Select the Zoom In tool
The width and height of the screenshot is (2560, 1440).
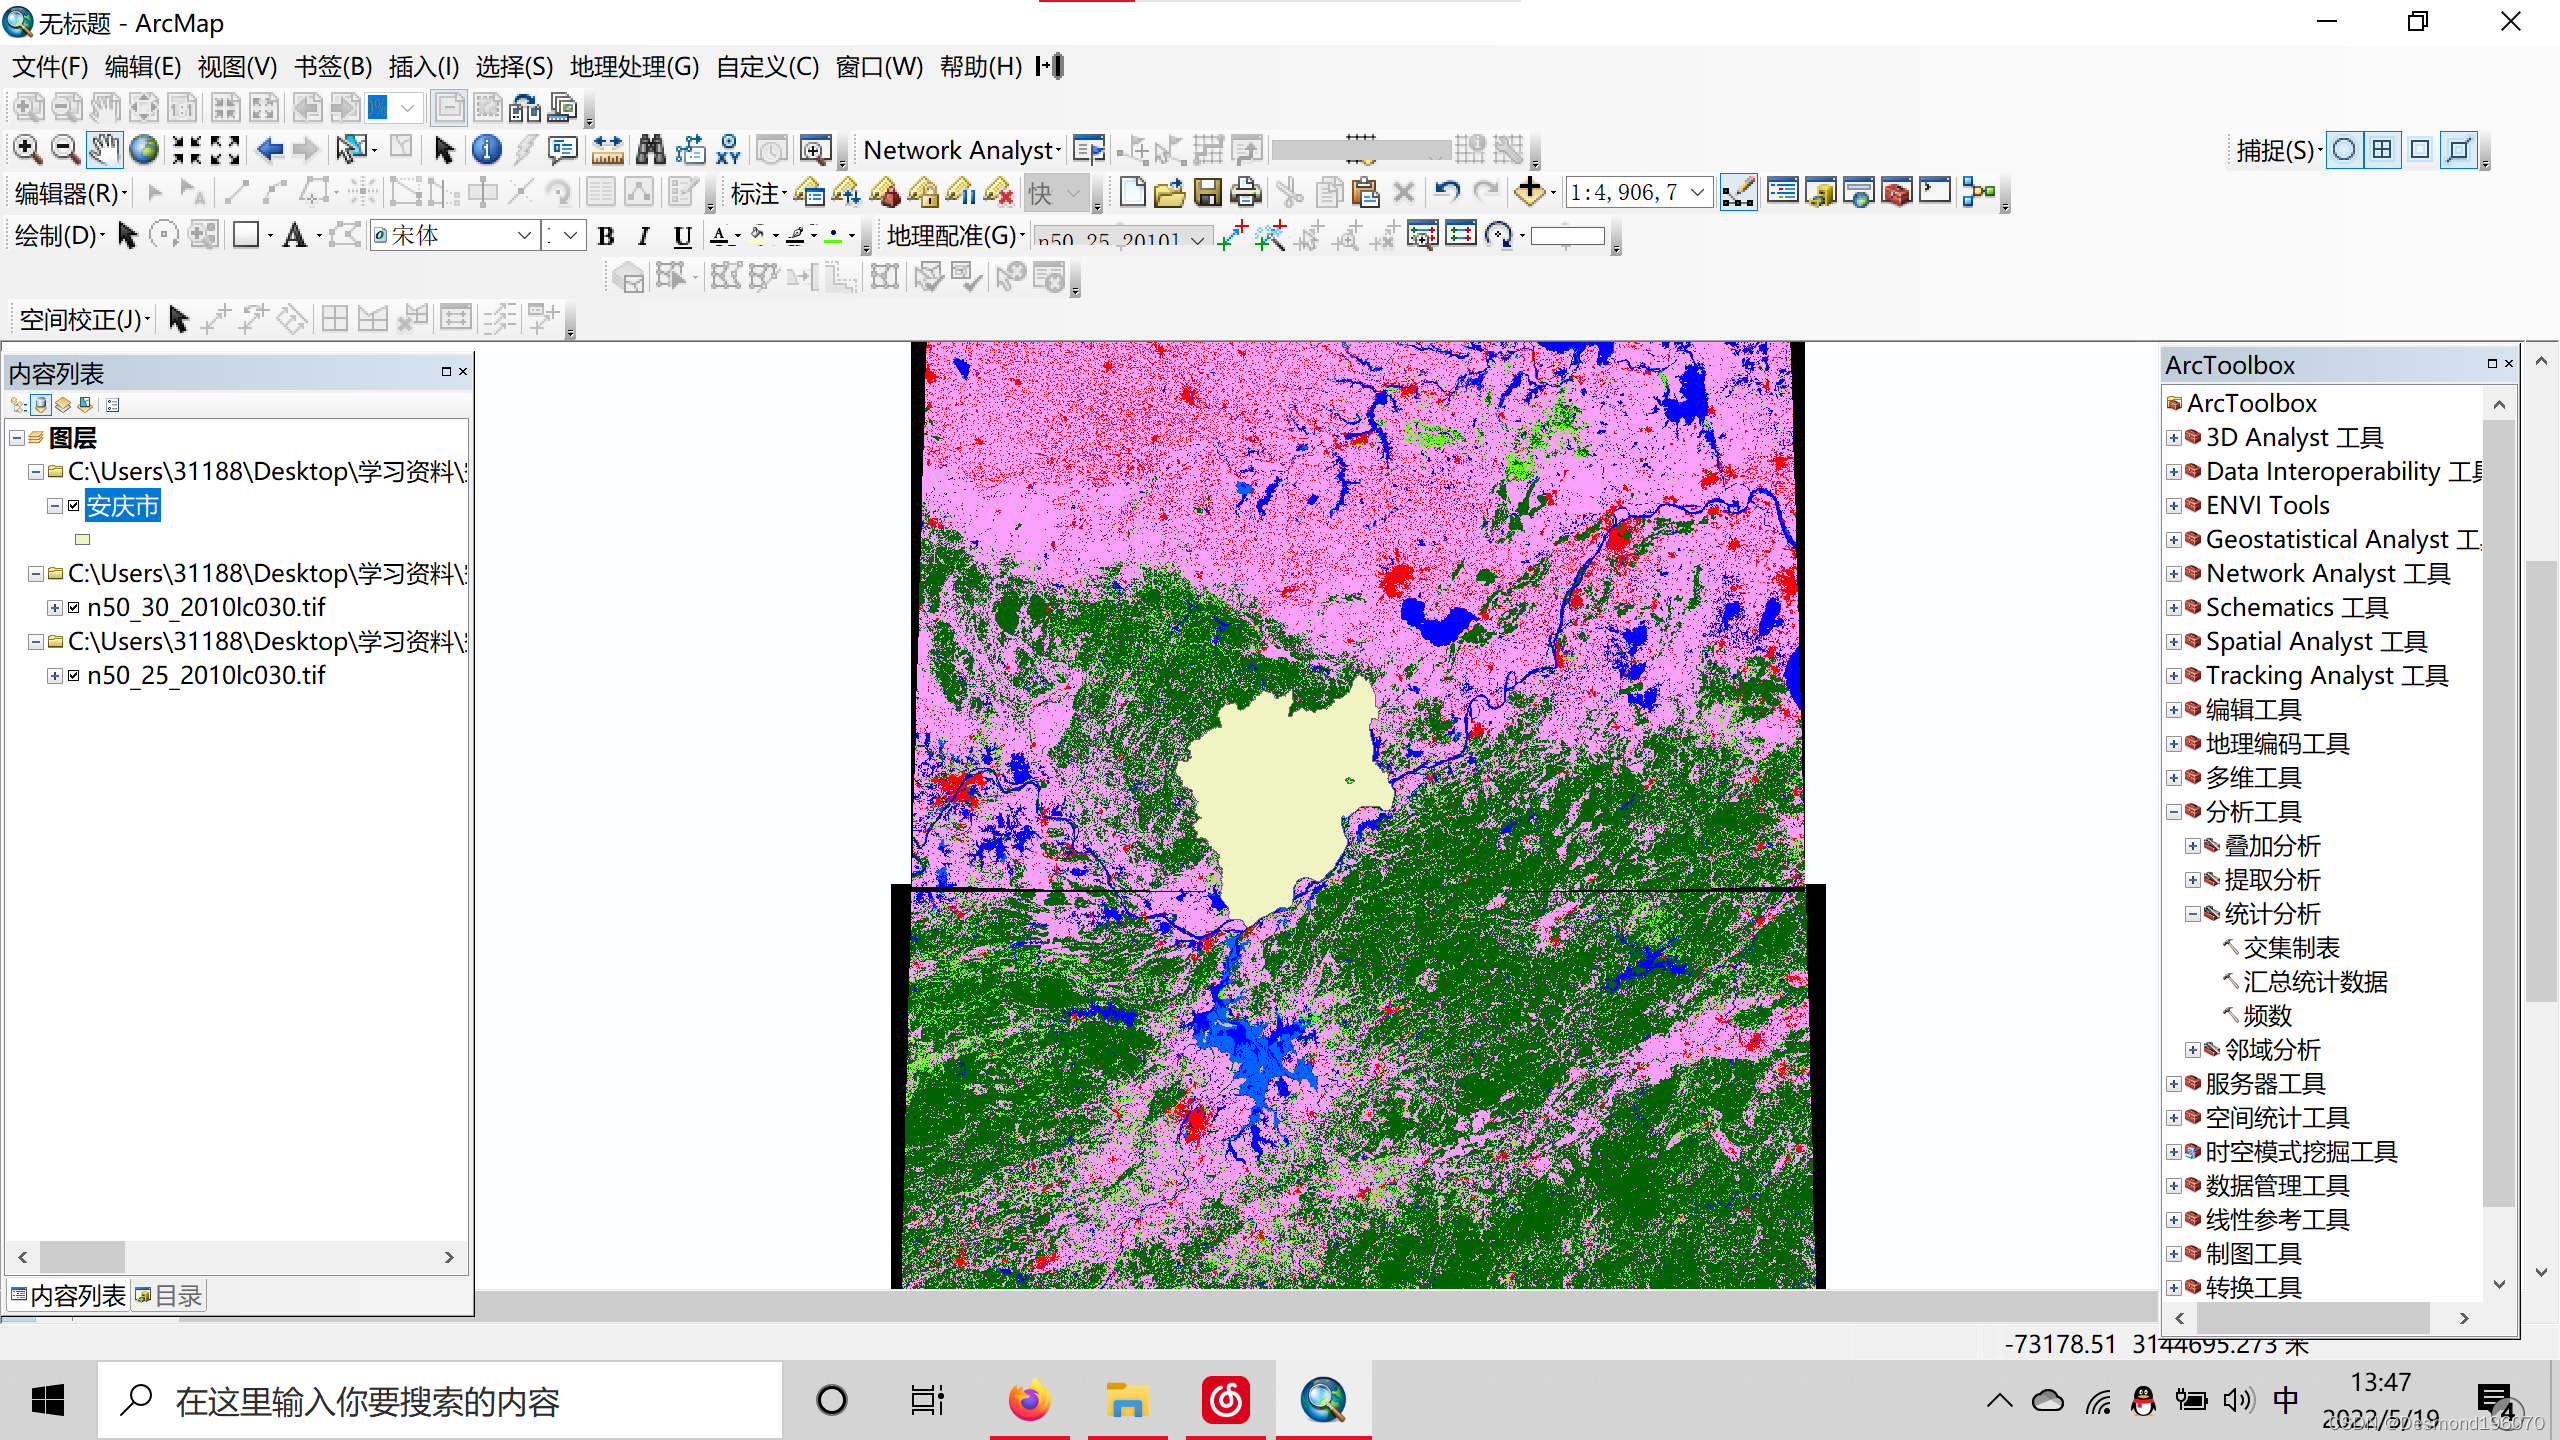[27, 150]
